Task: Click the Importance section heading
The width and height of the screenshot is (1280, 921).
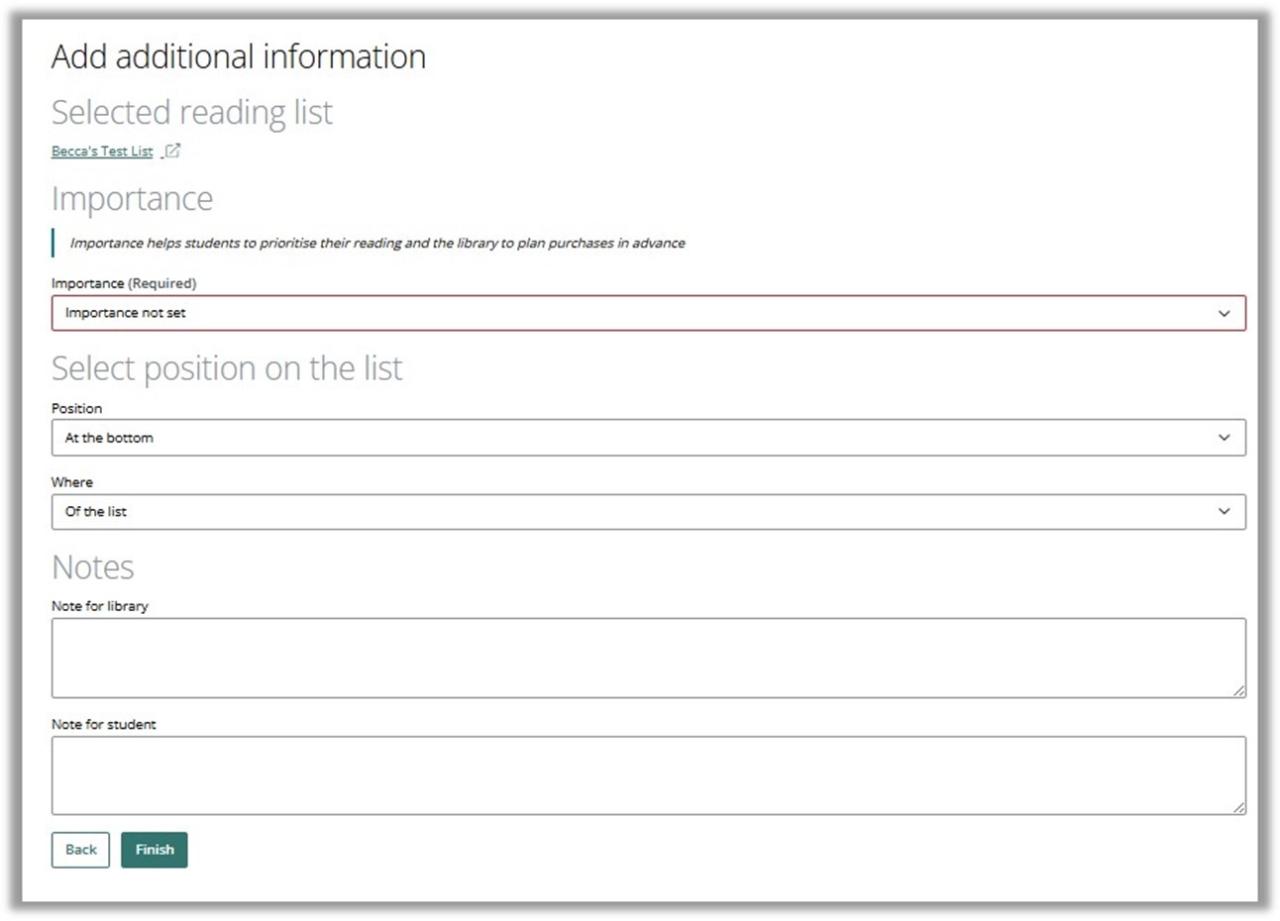Action: click(131, 198)
